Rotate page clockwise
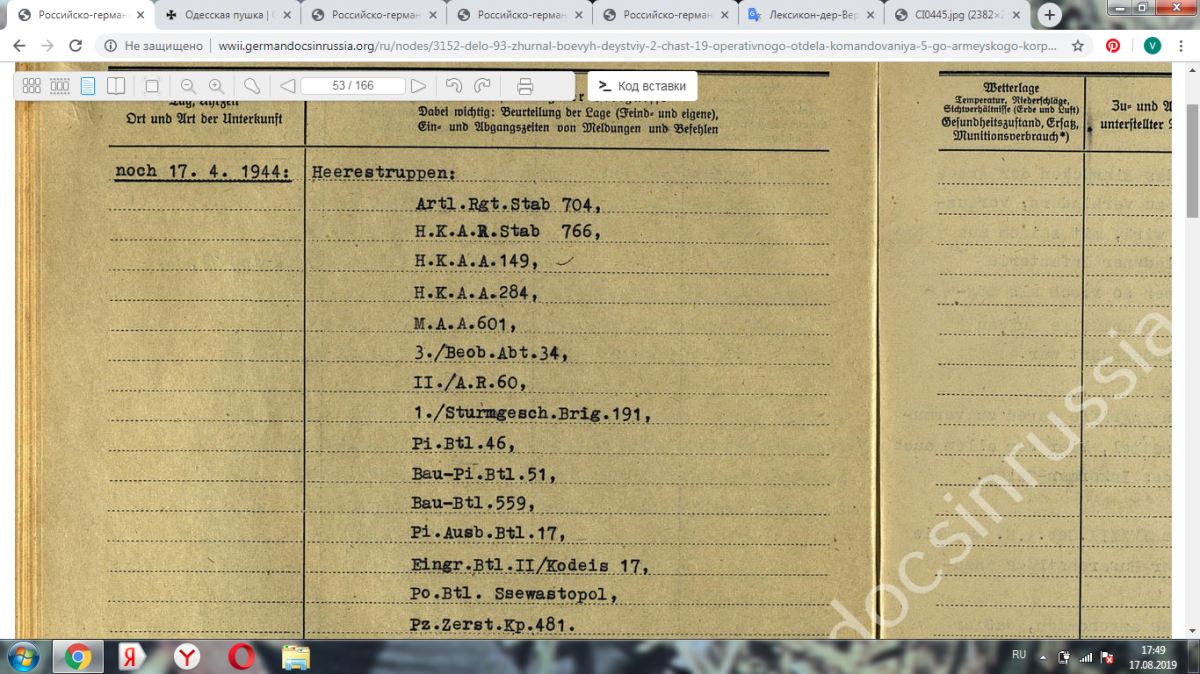 click(x=482, y=86)
